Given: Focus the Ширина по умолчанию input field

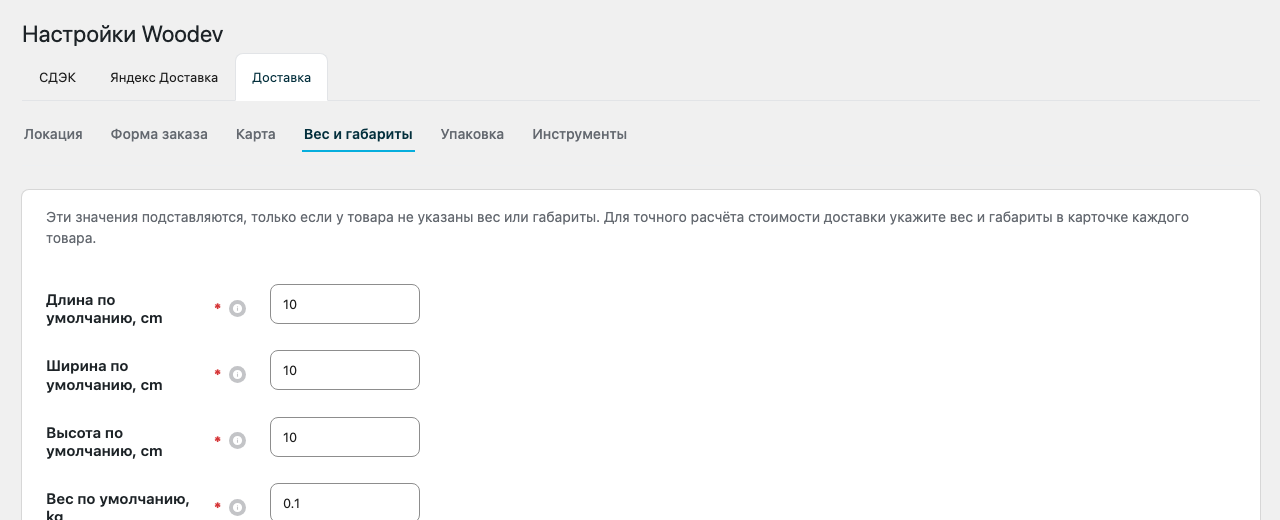Looking at the screenshot, I should 345,370.
